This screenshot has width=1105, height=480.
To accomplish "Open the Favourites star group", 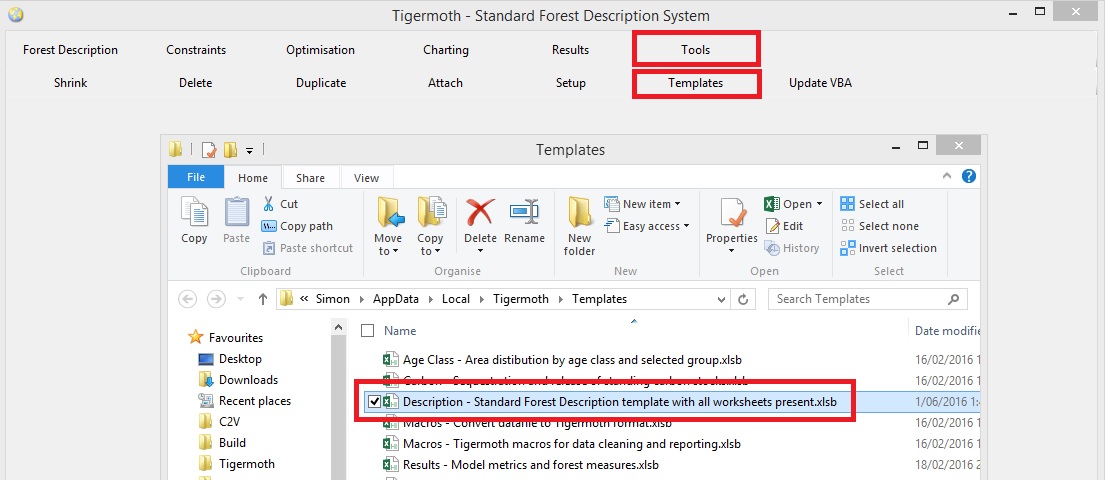I will [226, 338].
